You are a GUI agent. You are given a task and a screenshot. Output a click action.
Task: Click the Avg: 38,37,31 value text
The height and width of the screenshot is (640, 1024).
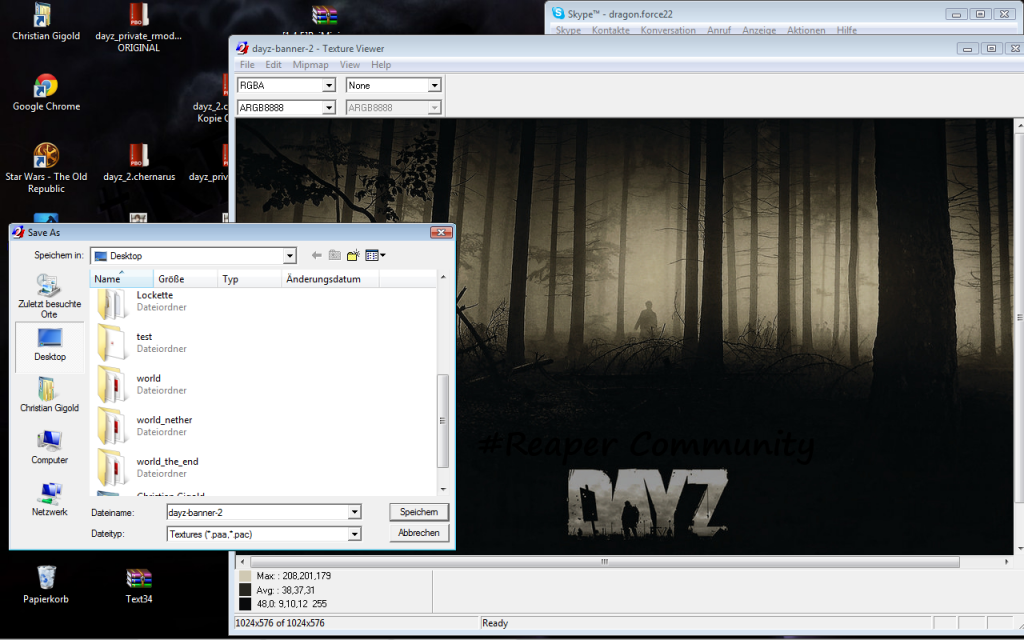(x=286, y=590)
